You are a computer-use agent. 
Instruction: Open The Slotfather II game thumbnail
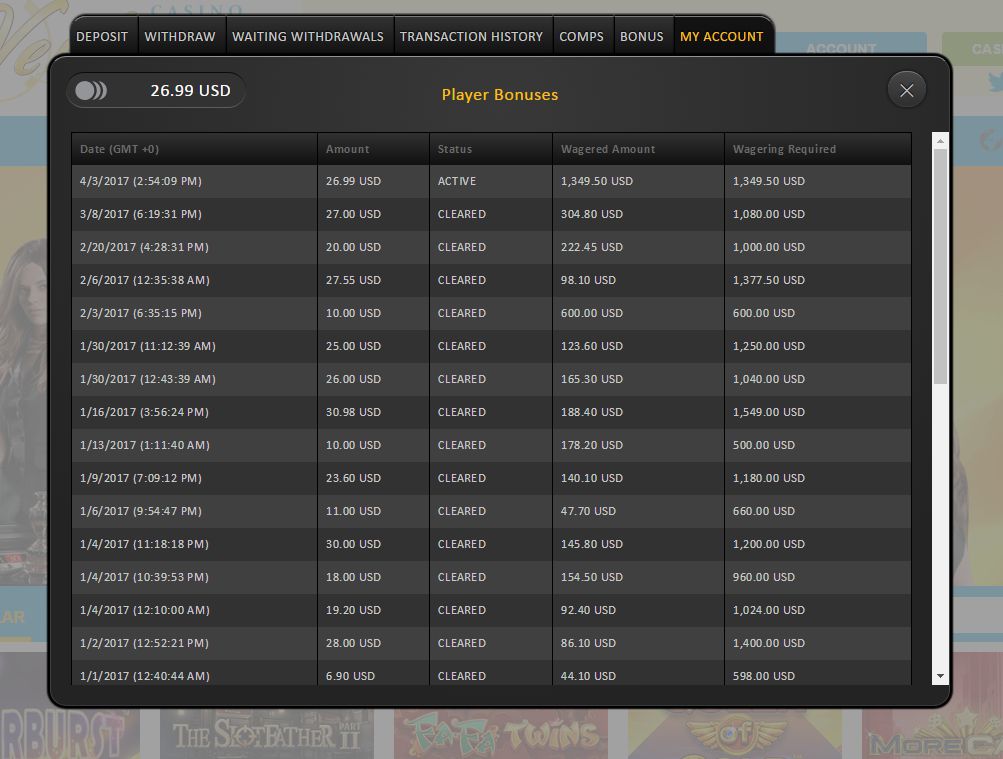tap(267, 734)
